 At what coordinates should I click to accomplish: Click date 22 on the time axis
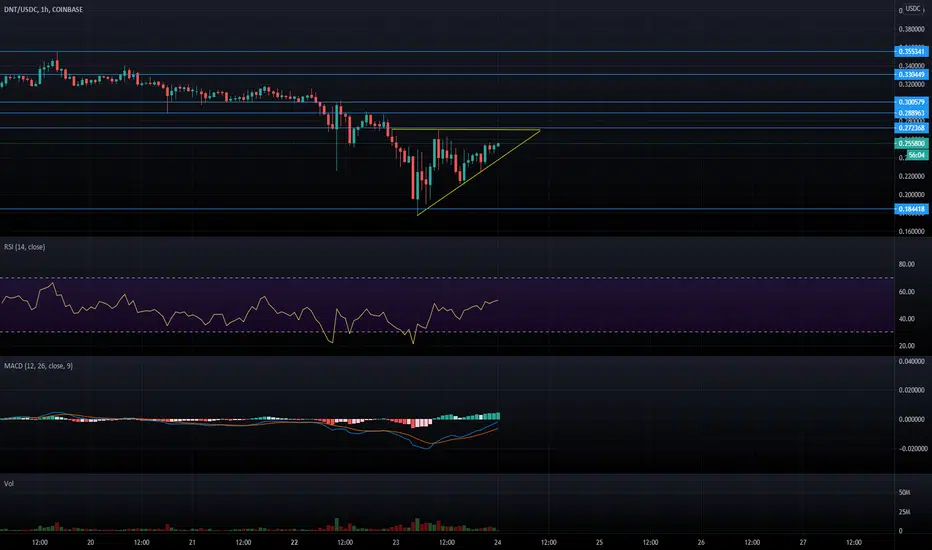click(294, 542)
